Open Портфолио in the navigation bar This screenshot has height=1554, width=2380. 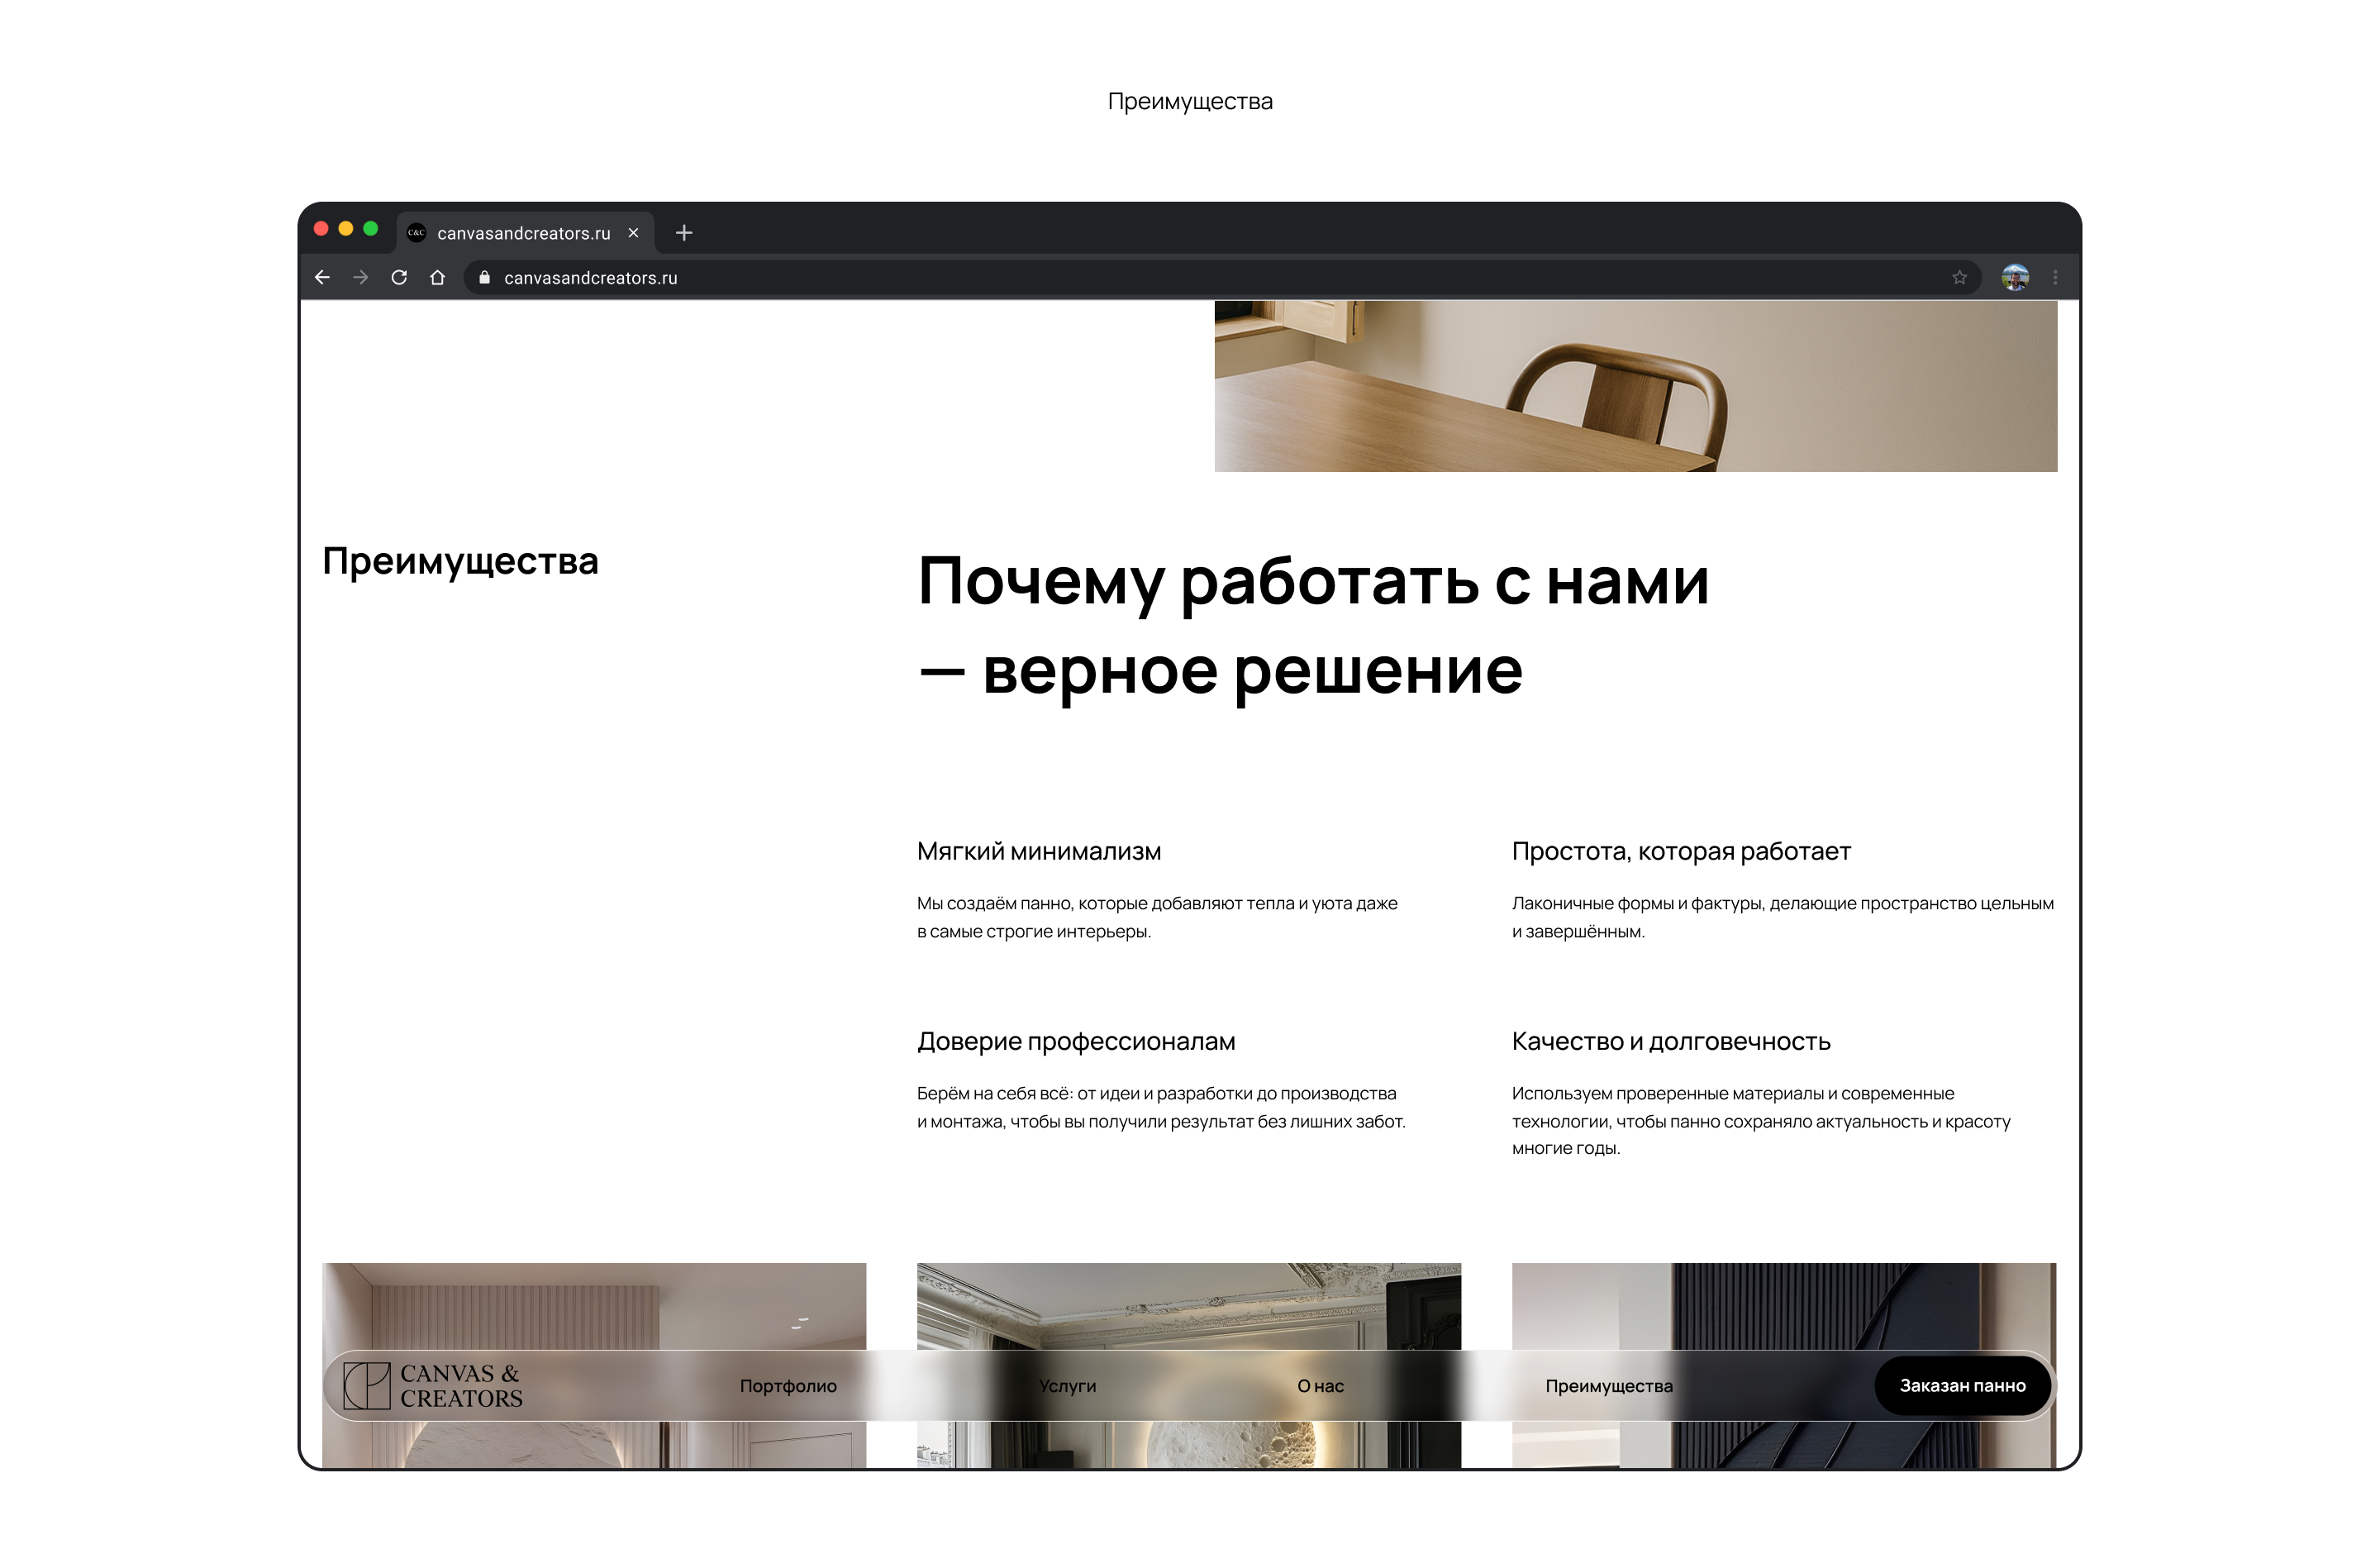click(x=788, y=1385)
